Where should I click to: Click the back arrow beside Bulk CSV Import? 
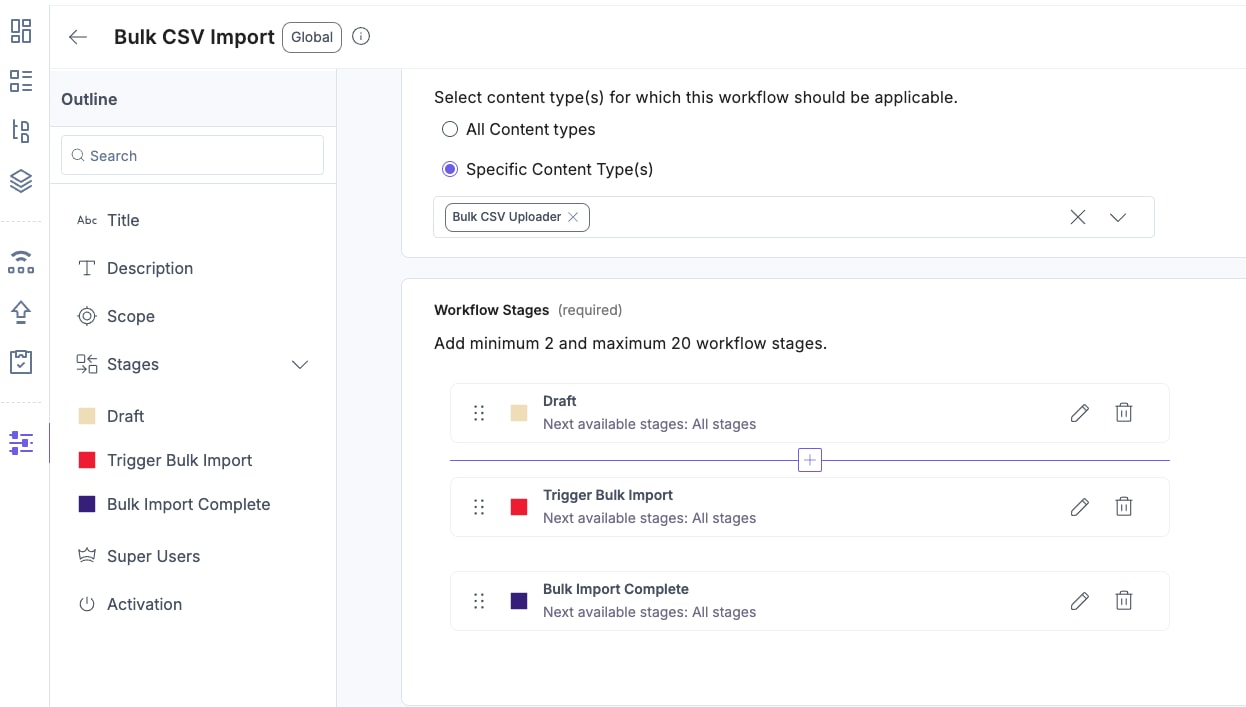pyautogui.click(x=78, y=37)
